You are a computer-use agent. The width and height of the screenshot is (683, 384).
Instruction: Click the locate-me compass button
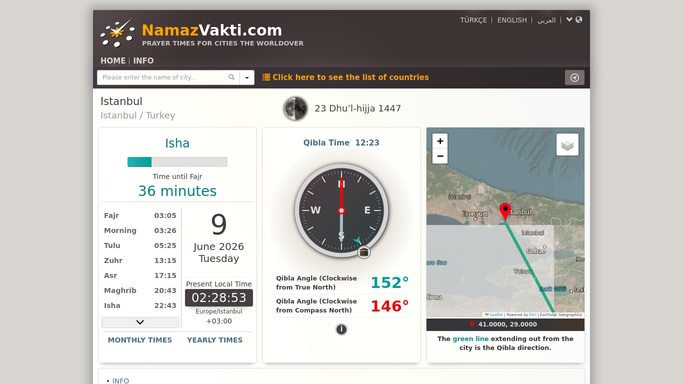575,77
